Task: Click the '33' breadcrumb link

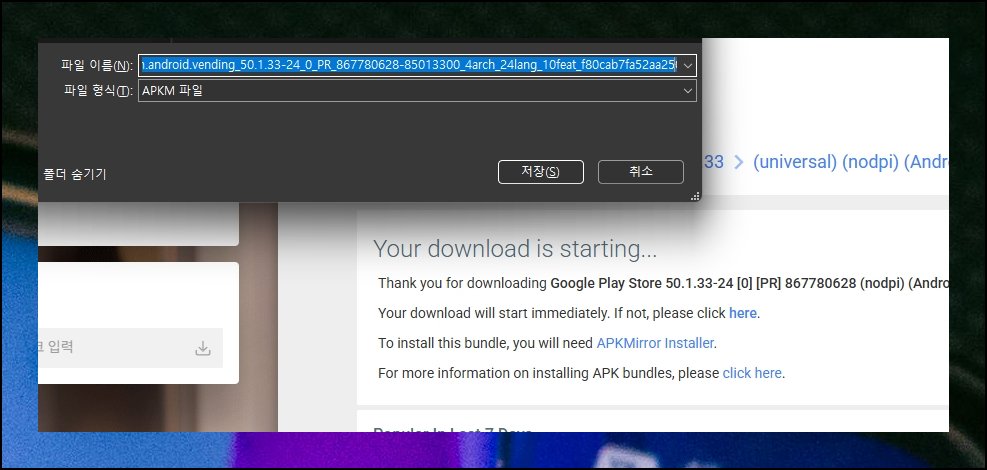Action: 713,162
